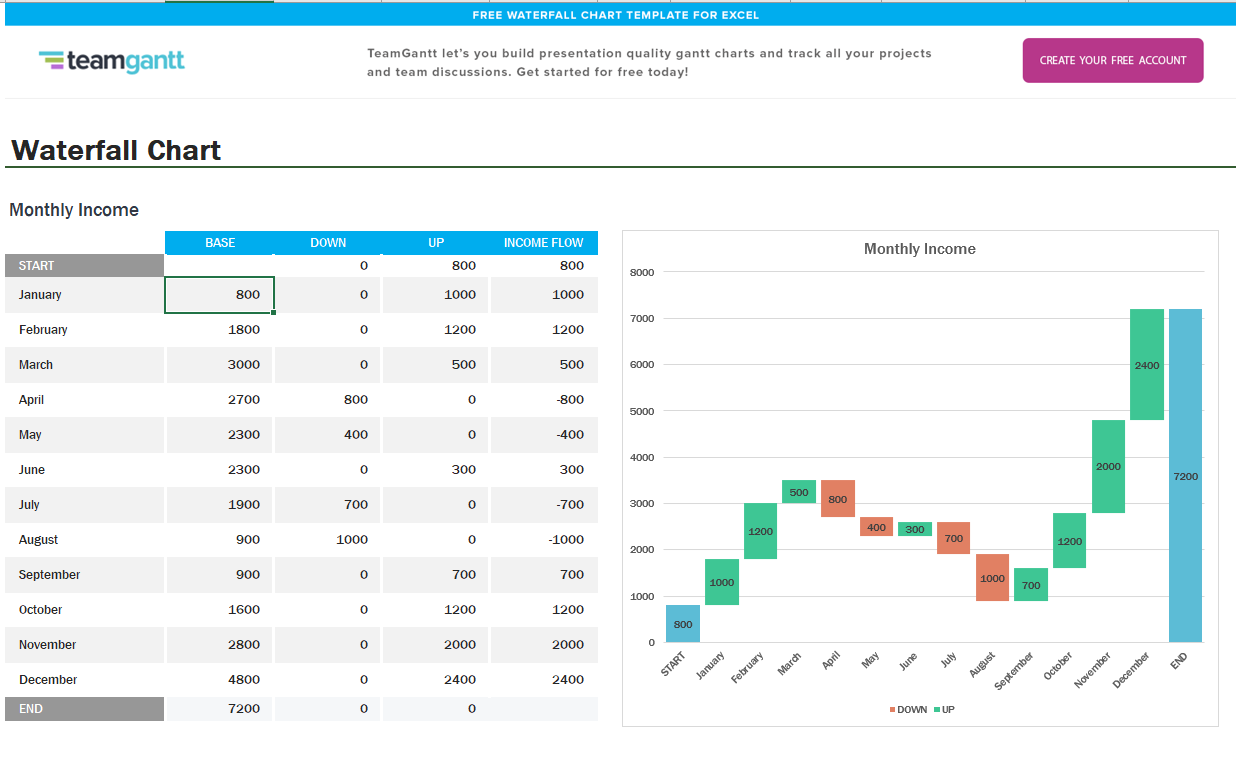The image size is (1236, 772).
Task: Select the blue banner with the template title
Action: click(x=616, y=15)
